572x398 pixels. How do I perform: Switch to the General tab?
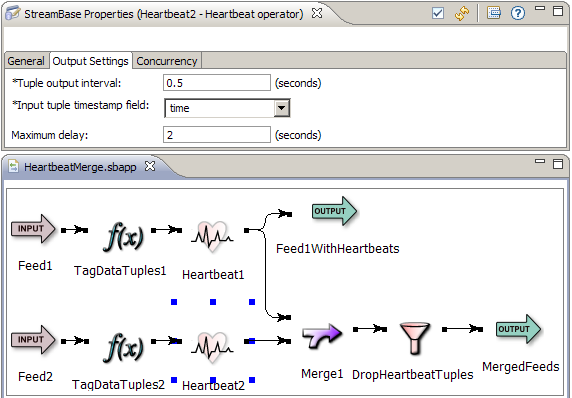pyautogui.click(x=26, y=61)
